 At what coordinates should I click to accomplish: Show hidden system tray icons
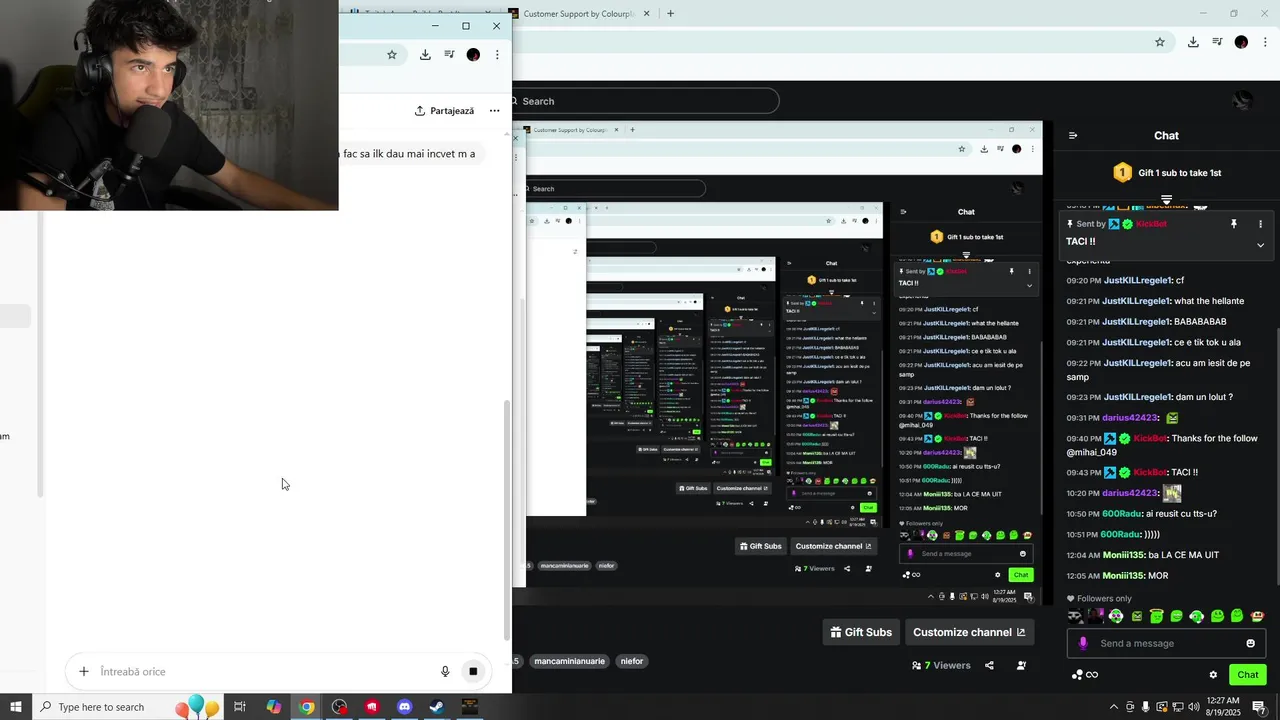1114,707
